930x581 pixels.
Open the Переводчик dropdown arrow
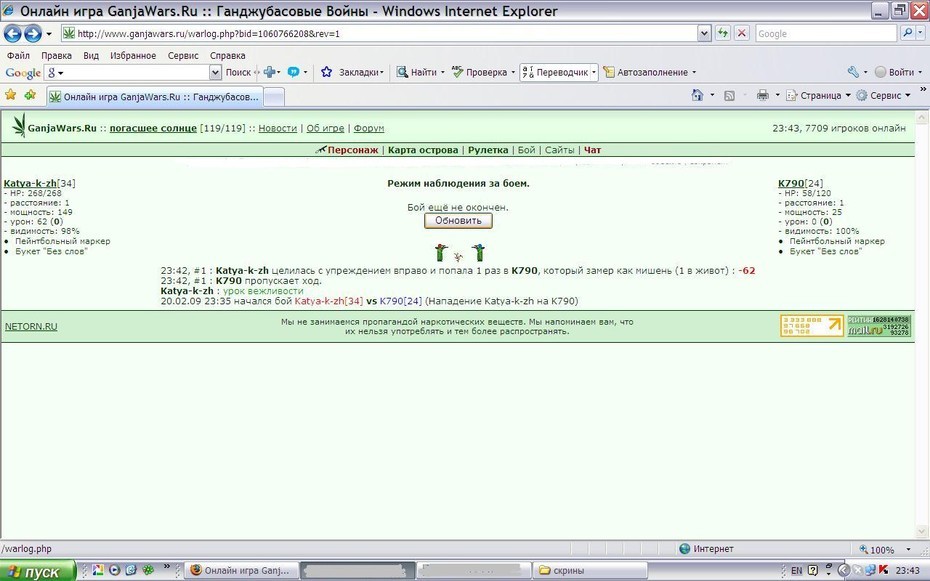point(594,72)
